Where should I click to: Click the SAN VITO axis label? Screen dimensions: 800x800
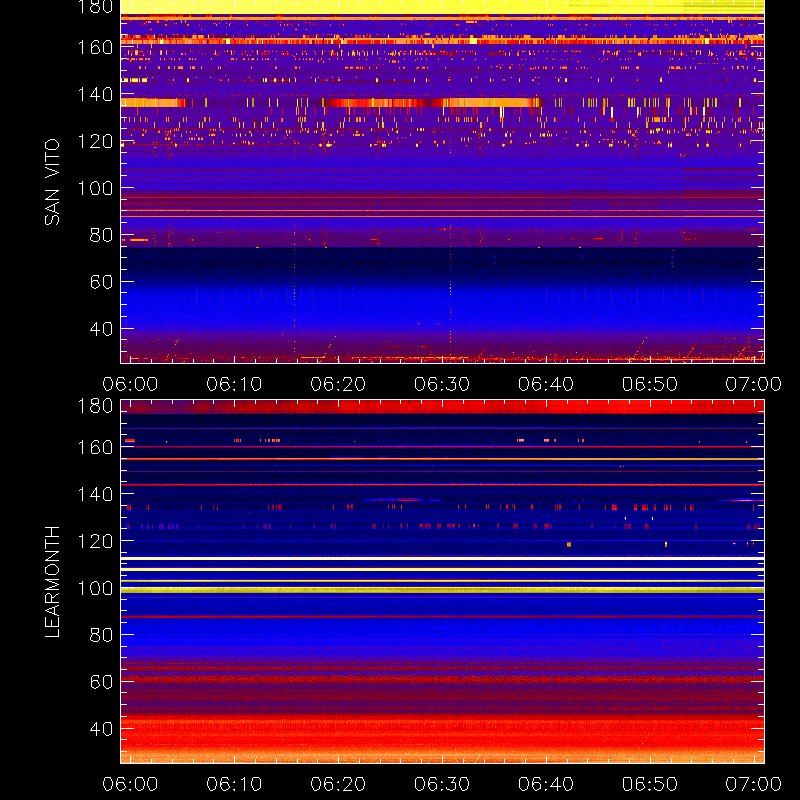click(x=52, y=182)
